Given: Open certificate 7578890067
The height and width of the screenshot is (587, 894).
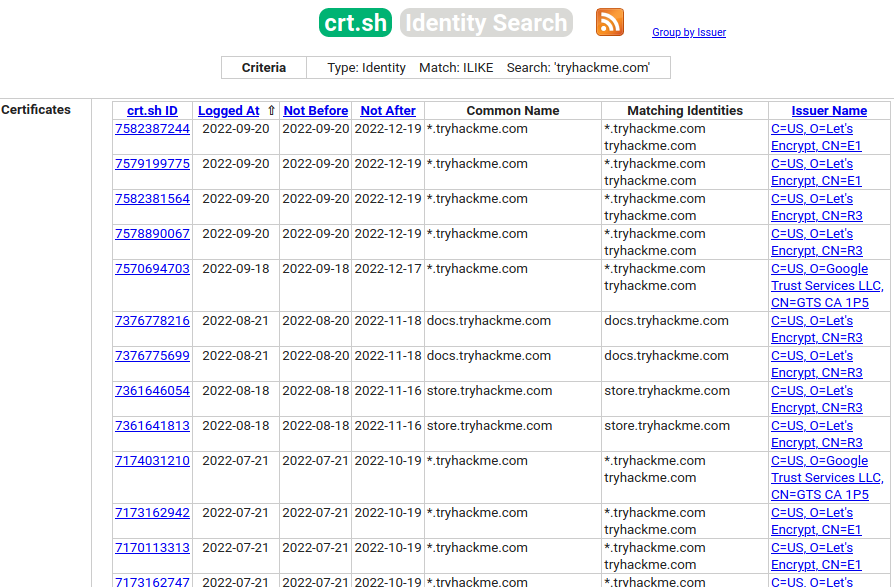Looking at the screenshot, I should point(152,234).
